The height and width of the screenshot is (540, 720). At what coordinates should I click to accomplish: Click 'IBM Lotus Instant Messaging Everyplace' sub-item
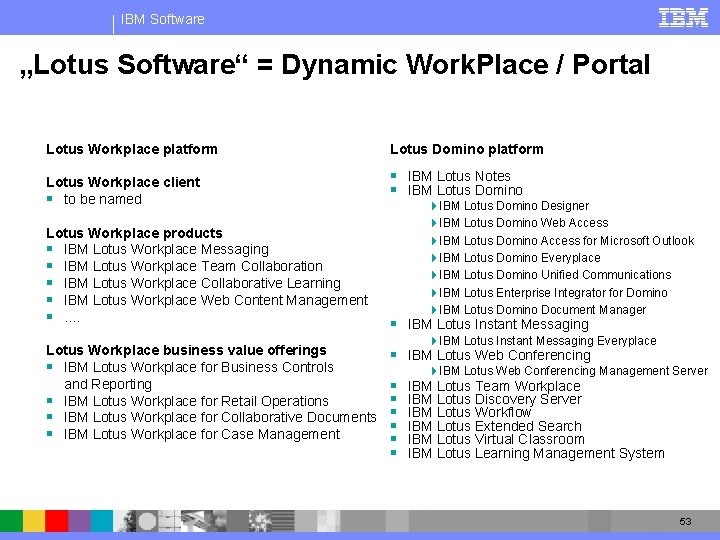click(x=548, y=341)
